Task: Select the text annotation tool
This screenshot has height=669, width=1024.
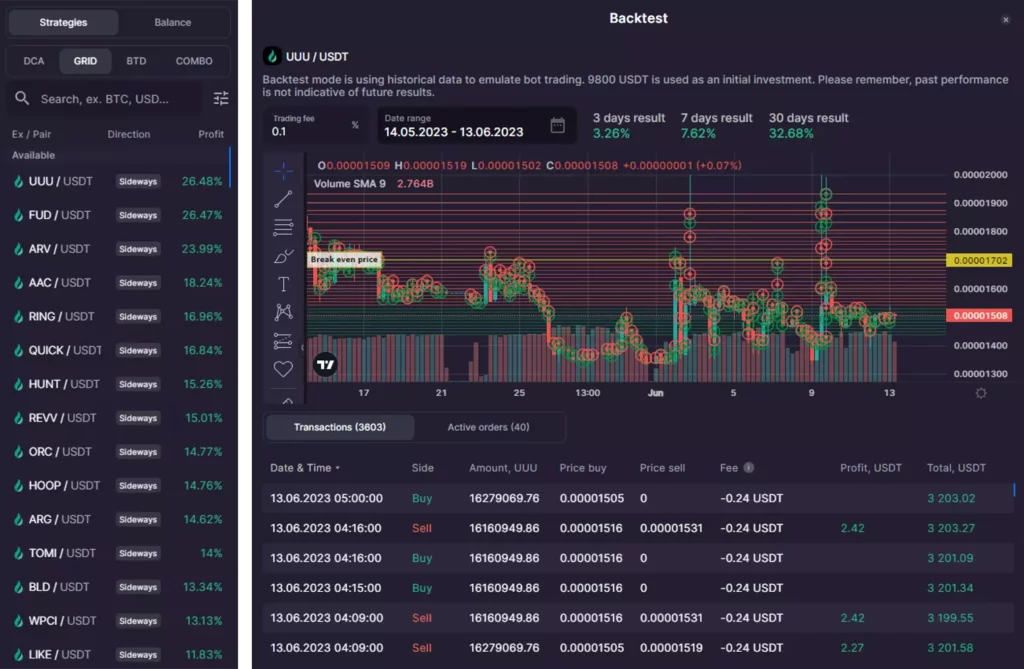Action: tap(283, 283)
